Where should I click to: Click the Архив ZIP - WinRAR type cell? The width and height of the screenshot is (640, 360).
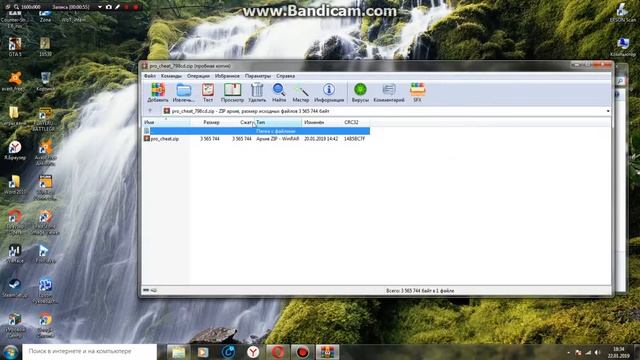click(278, 139)
